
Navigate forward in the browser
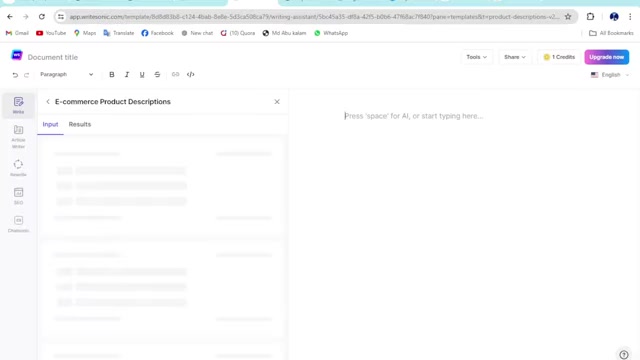(26, 17)
